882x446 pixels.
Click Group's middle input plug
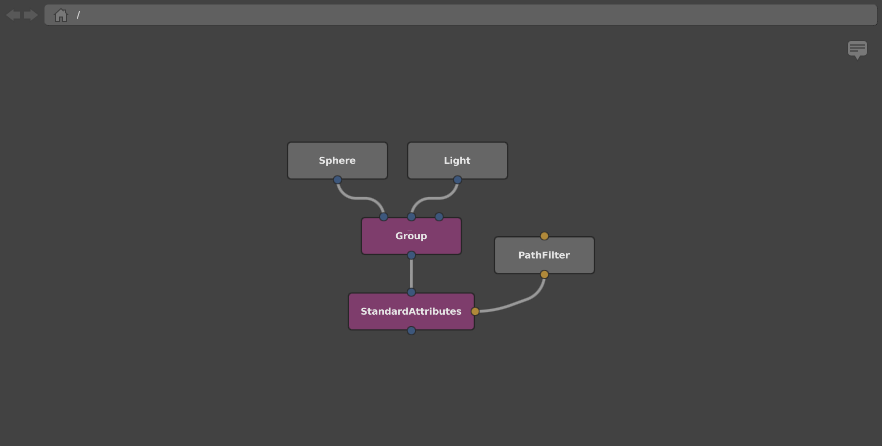[x=411, y=217]
